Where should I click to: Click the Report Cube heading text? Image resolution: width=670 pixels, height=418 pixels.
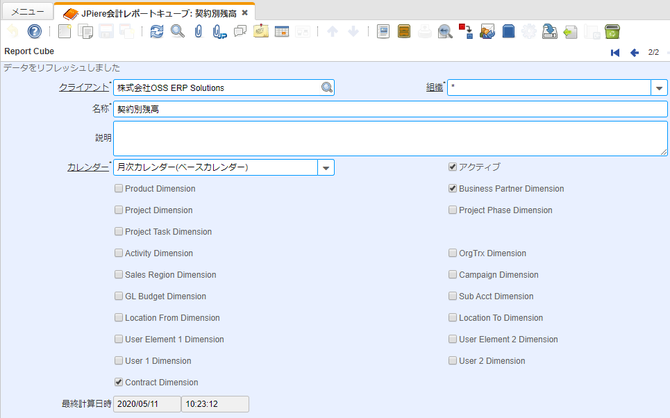(29, 51)
